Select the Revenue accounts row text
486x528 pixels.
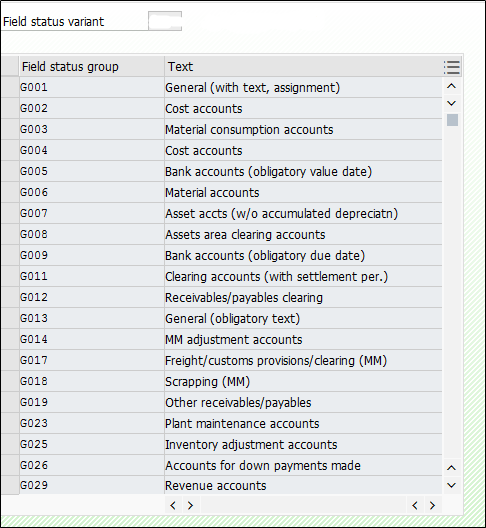click(216, 486)
